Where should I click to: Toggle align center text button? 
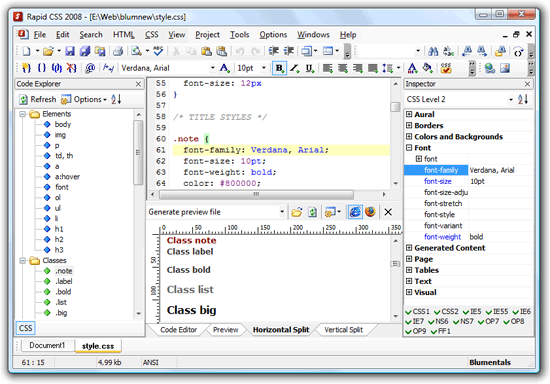[x=343, y=68]
